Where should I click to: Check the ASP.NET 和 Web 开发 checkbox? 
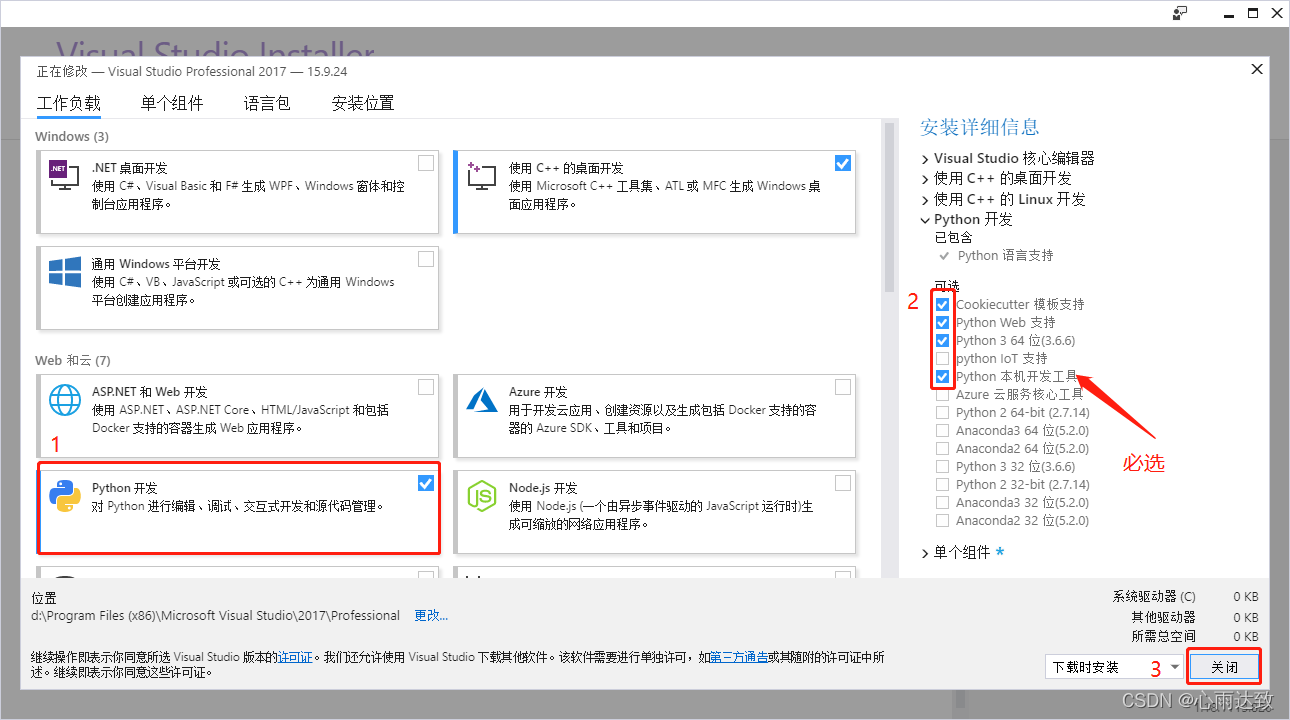click(426, 386)
